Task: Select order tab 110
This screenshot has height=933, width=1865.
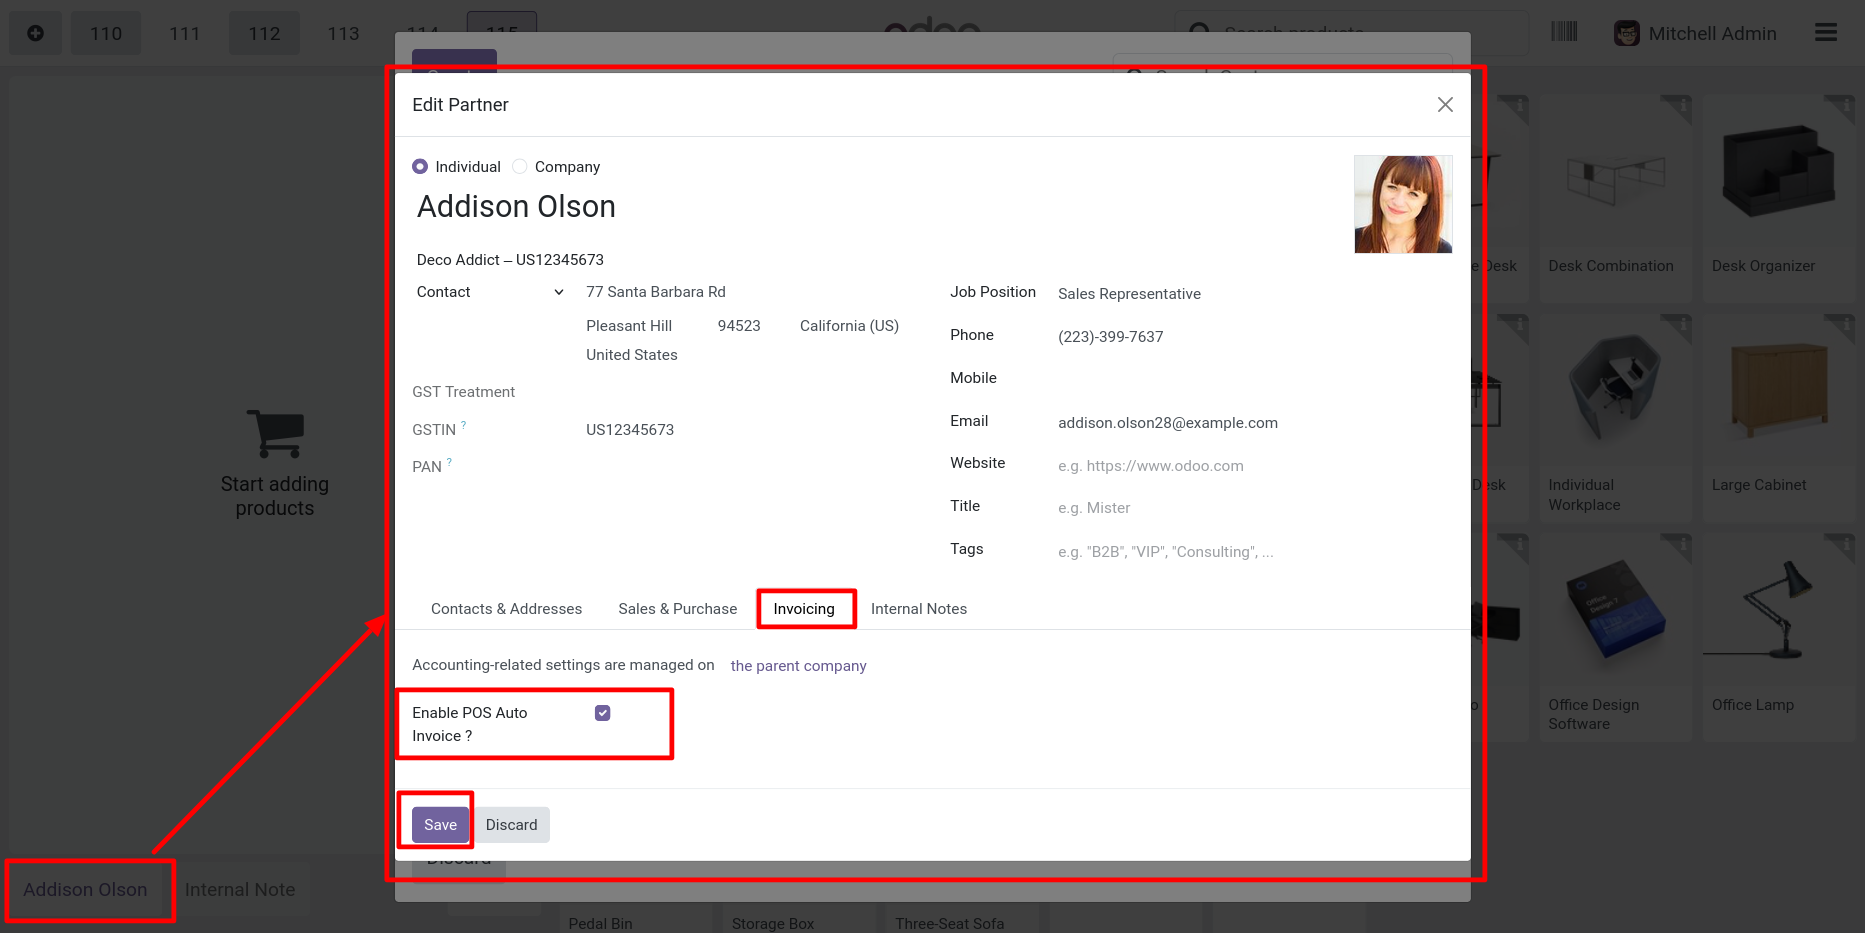Action: click(x=106, y=33)
